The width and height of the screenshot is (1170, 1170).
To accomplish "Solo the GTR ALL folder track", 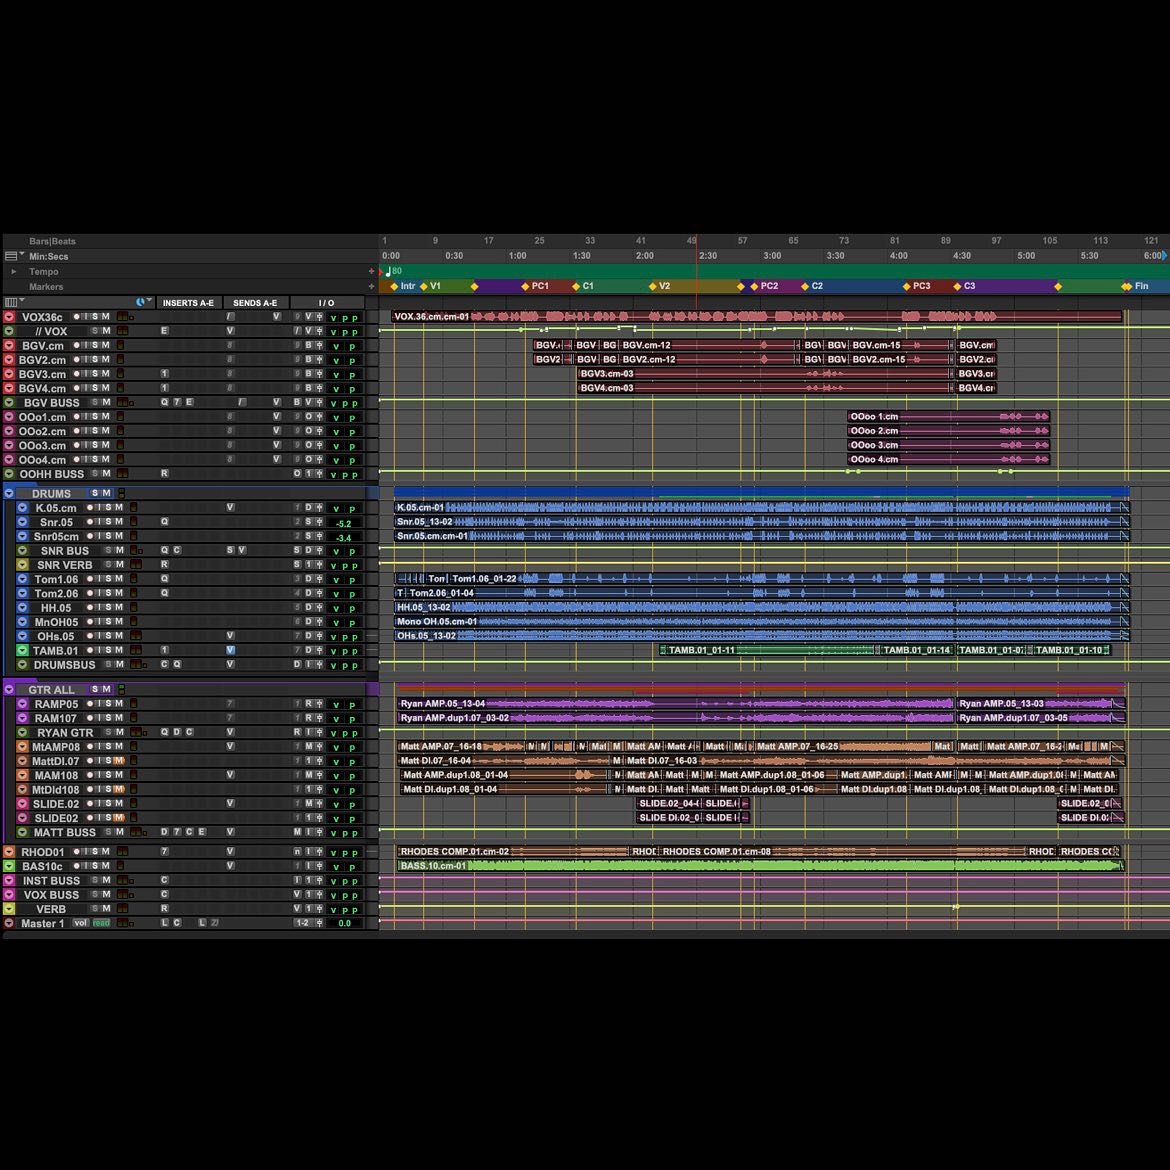I will [x=95, y=689].
